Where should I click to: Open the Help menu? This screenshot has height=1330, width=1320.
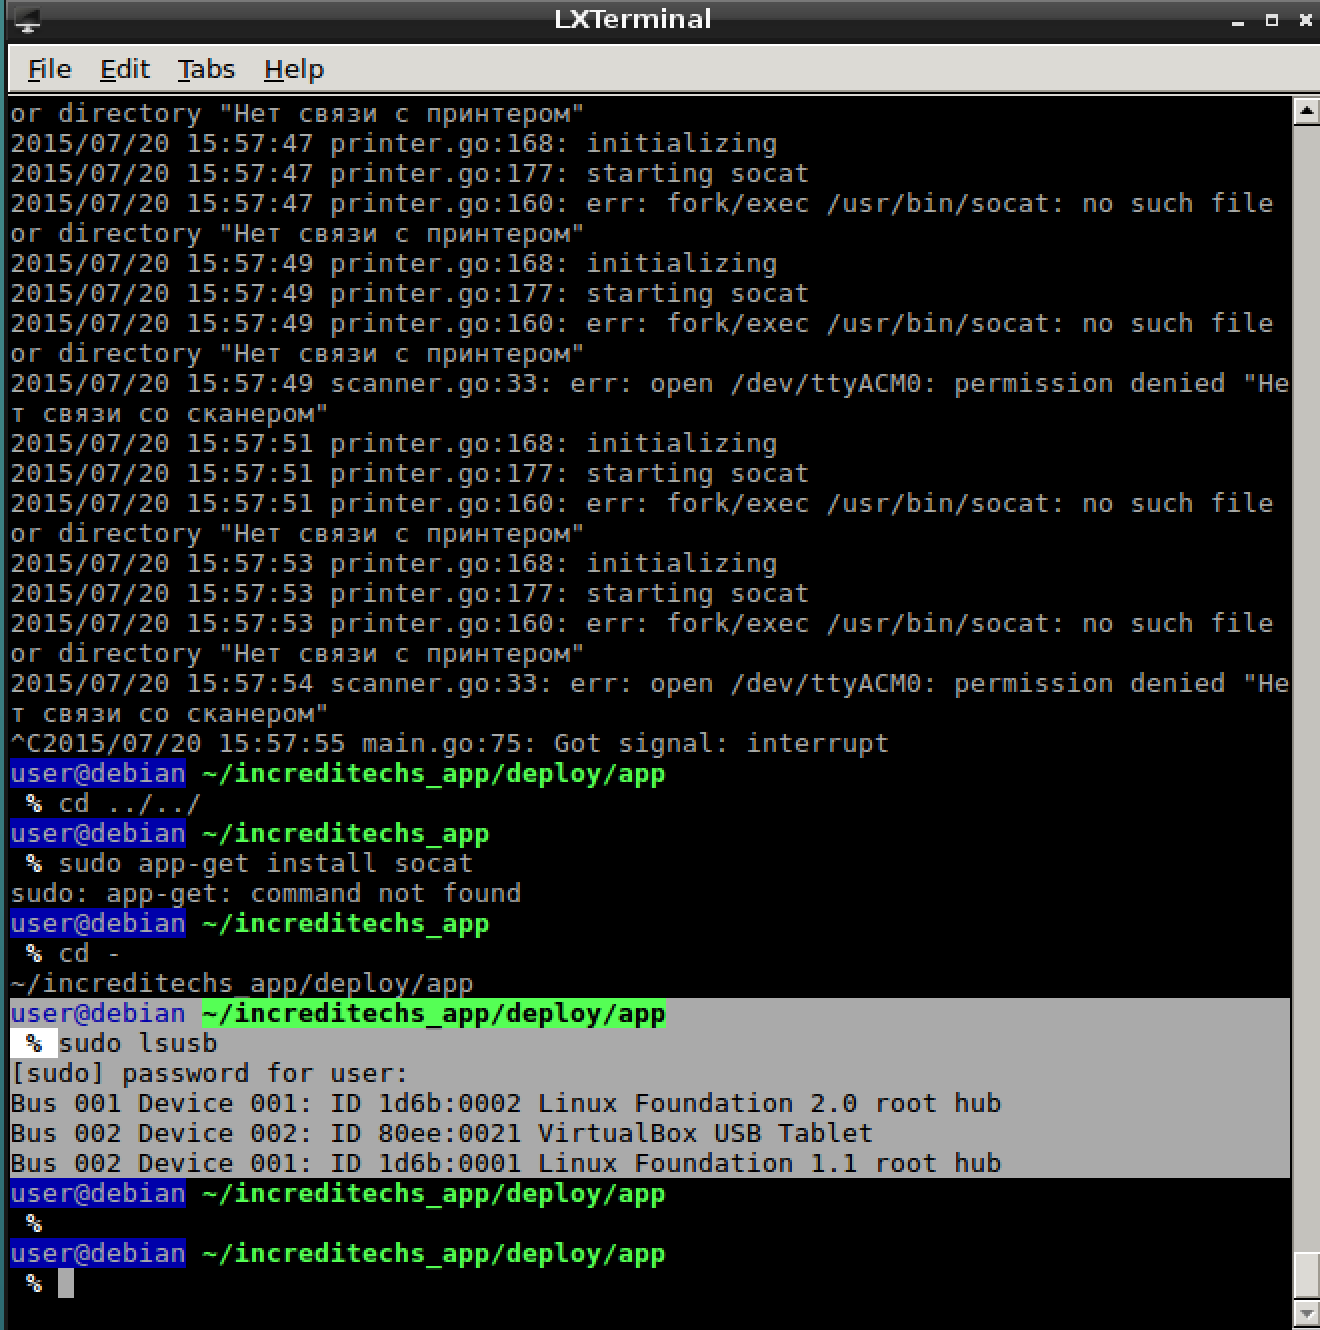(294, 69)
